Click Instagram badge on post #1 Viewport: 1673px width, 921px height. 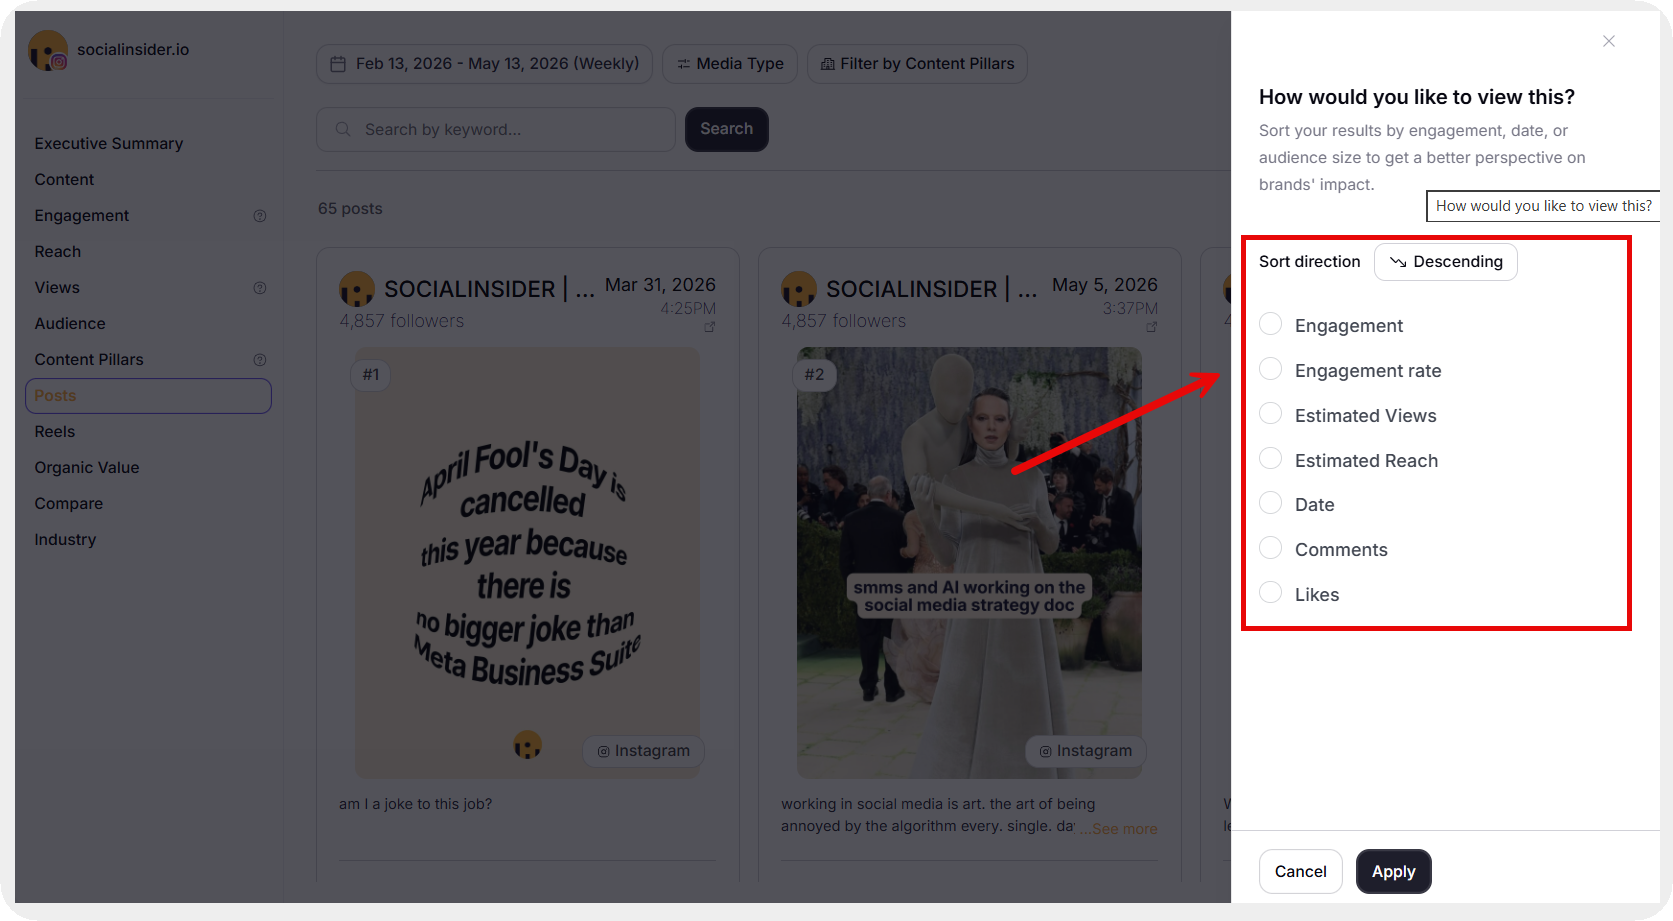click(643, 751)
